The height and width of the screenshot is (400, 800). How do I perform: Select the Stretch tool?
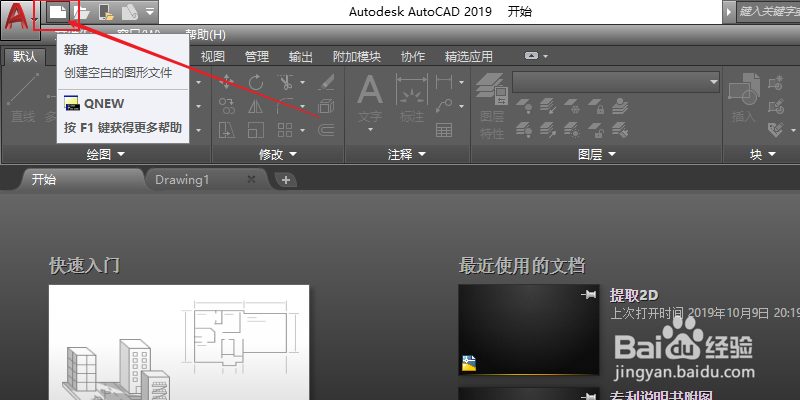coord(227,130)
